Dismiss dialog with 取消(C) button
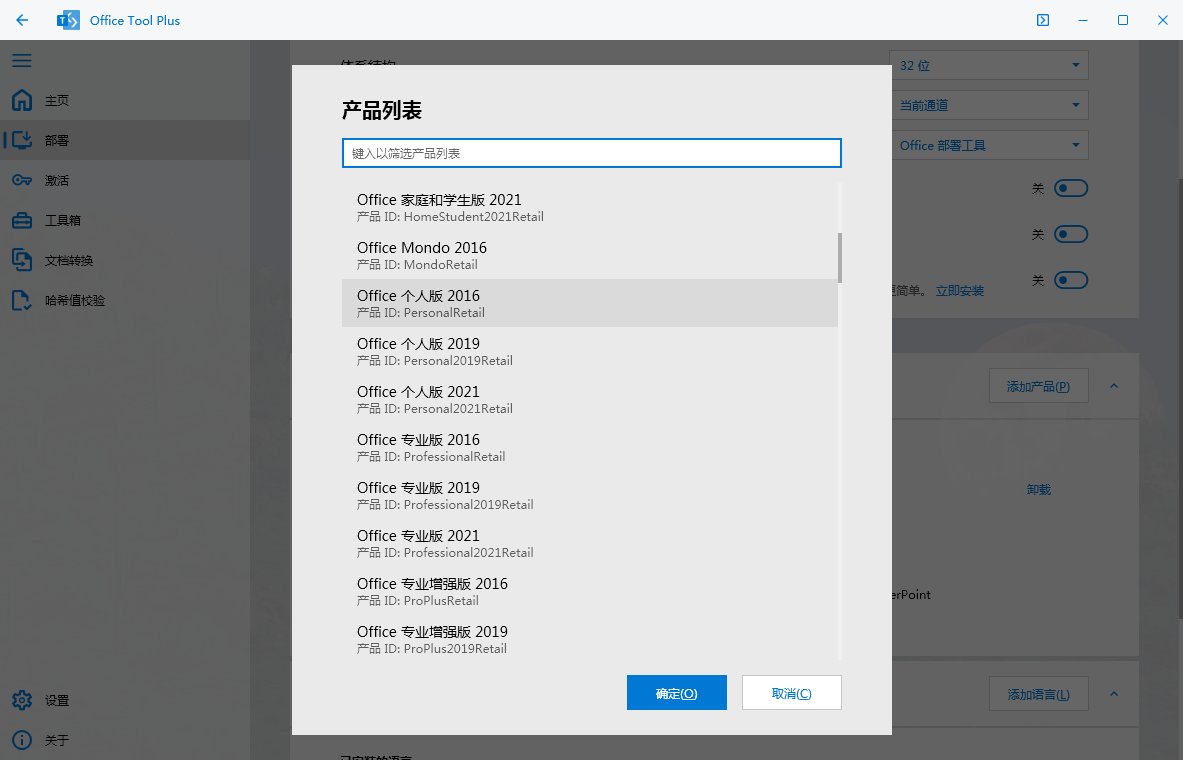Screen dimensions: 1183x760 tap(791, 693)
